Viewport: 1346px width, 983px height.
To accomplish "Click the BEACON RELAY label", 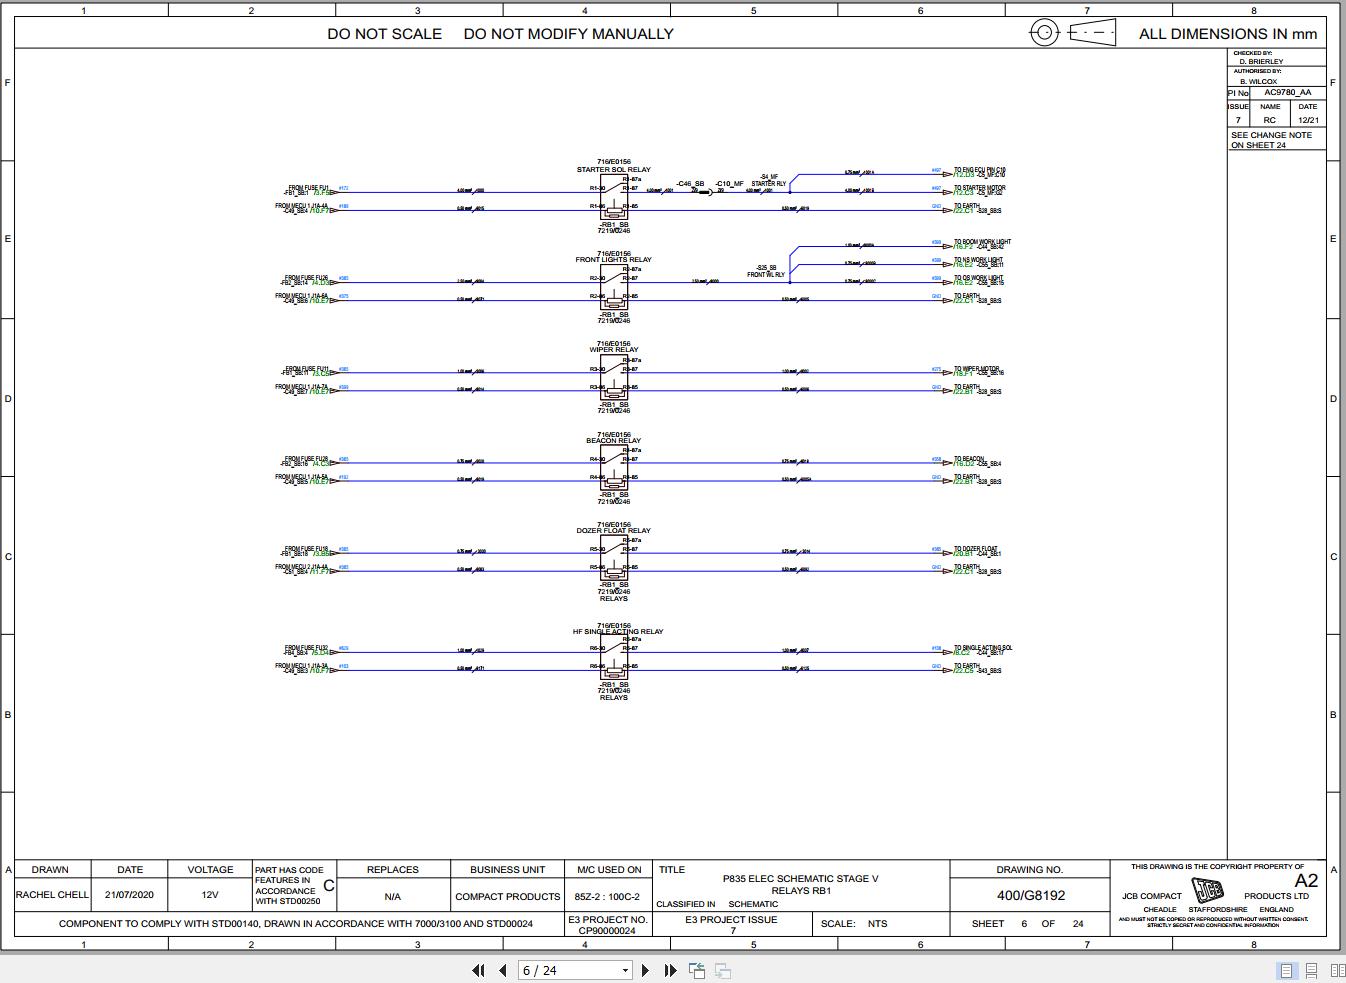I will coord(614,440).
